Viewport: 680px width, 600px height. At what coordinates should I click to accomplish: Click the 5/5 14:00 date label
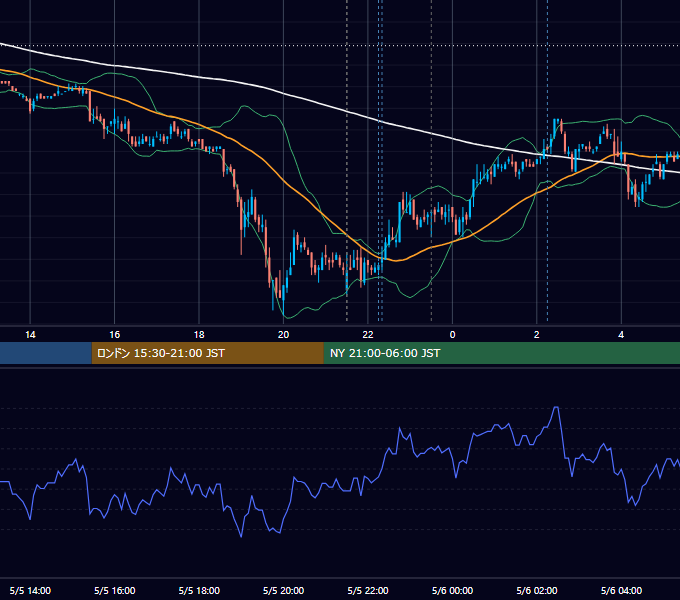(x=30, y=591)
